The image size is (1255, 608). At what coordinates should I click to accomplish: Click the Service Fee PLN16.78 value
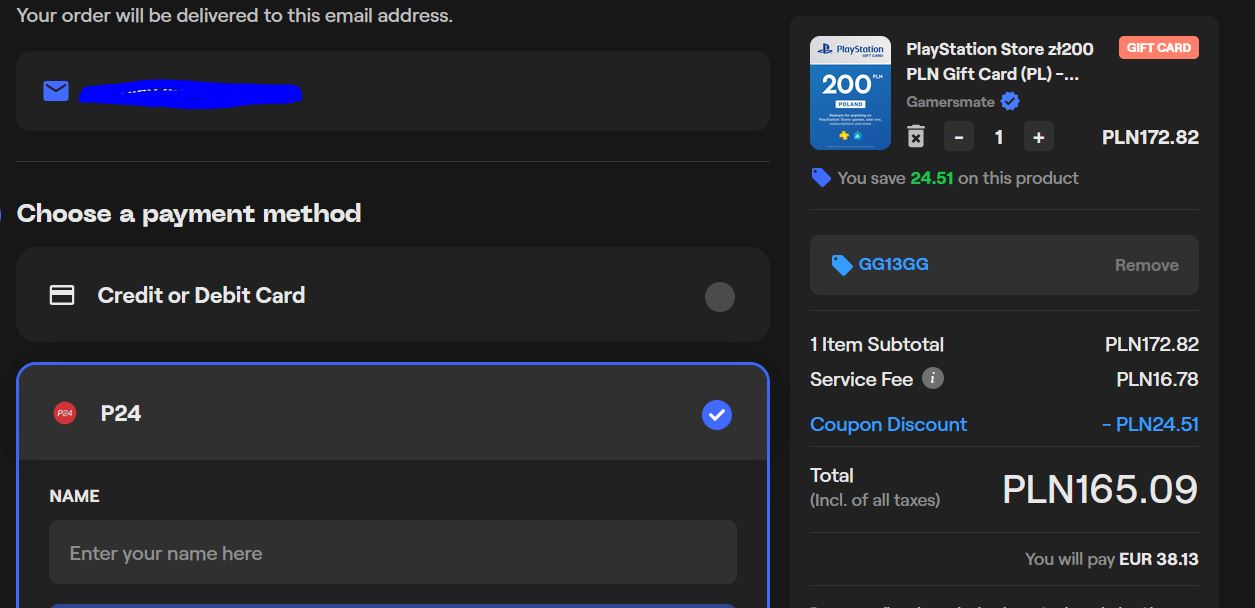point(1157,379)
